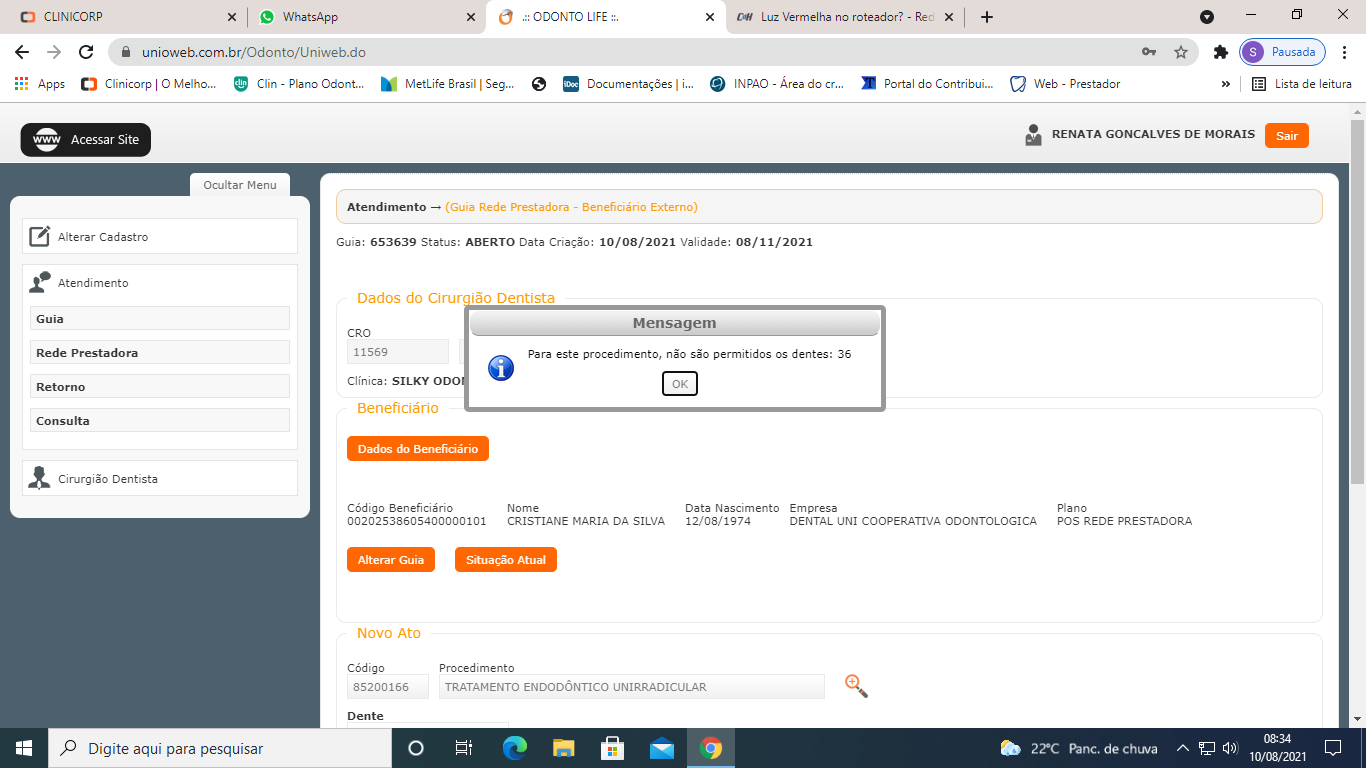Click Dados do Beneficiário button

(418, 449)
